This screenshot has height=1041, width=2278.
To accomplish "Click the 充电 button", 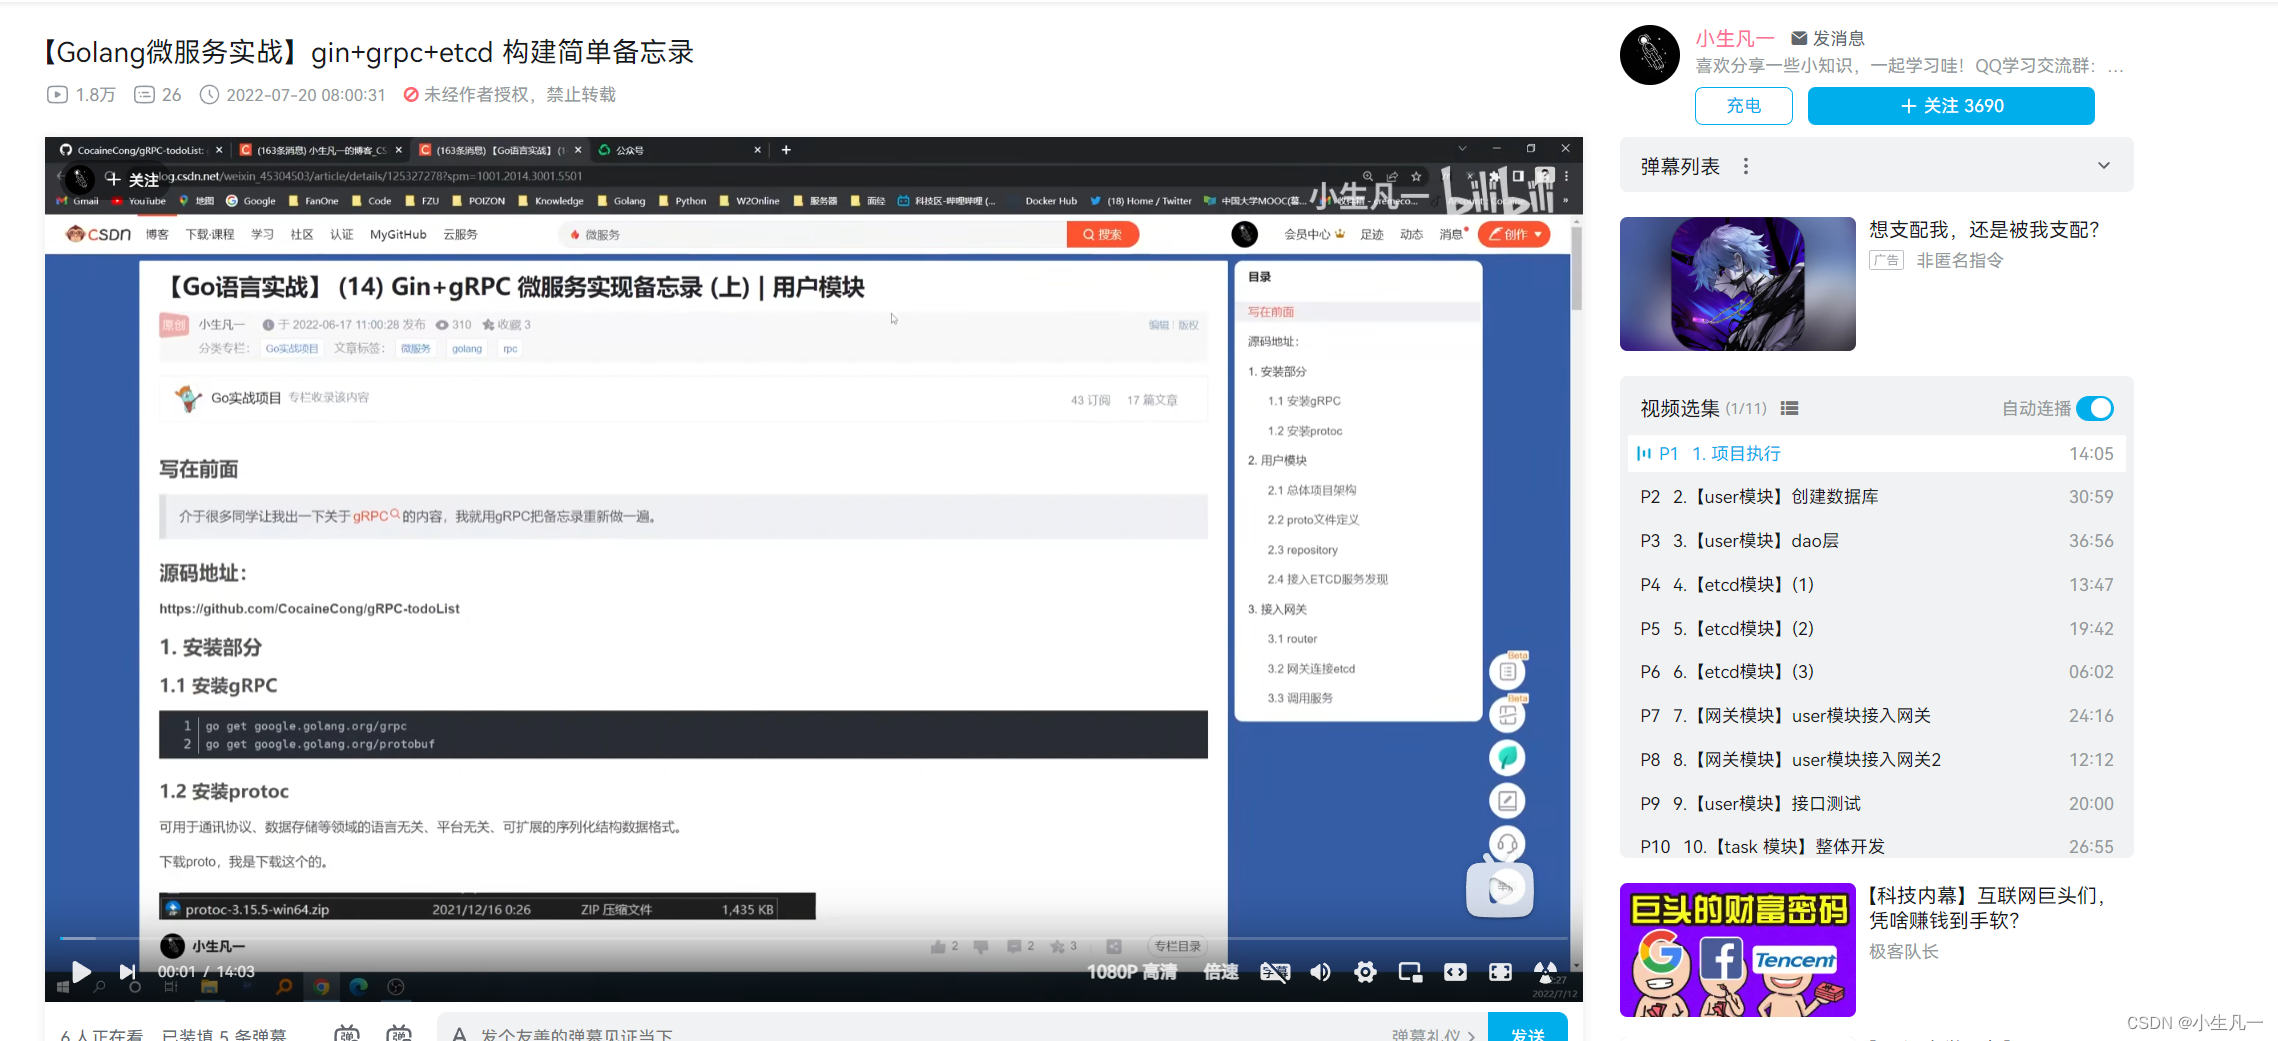I will click(1744, 106).
